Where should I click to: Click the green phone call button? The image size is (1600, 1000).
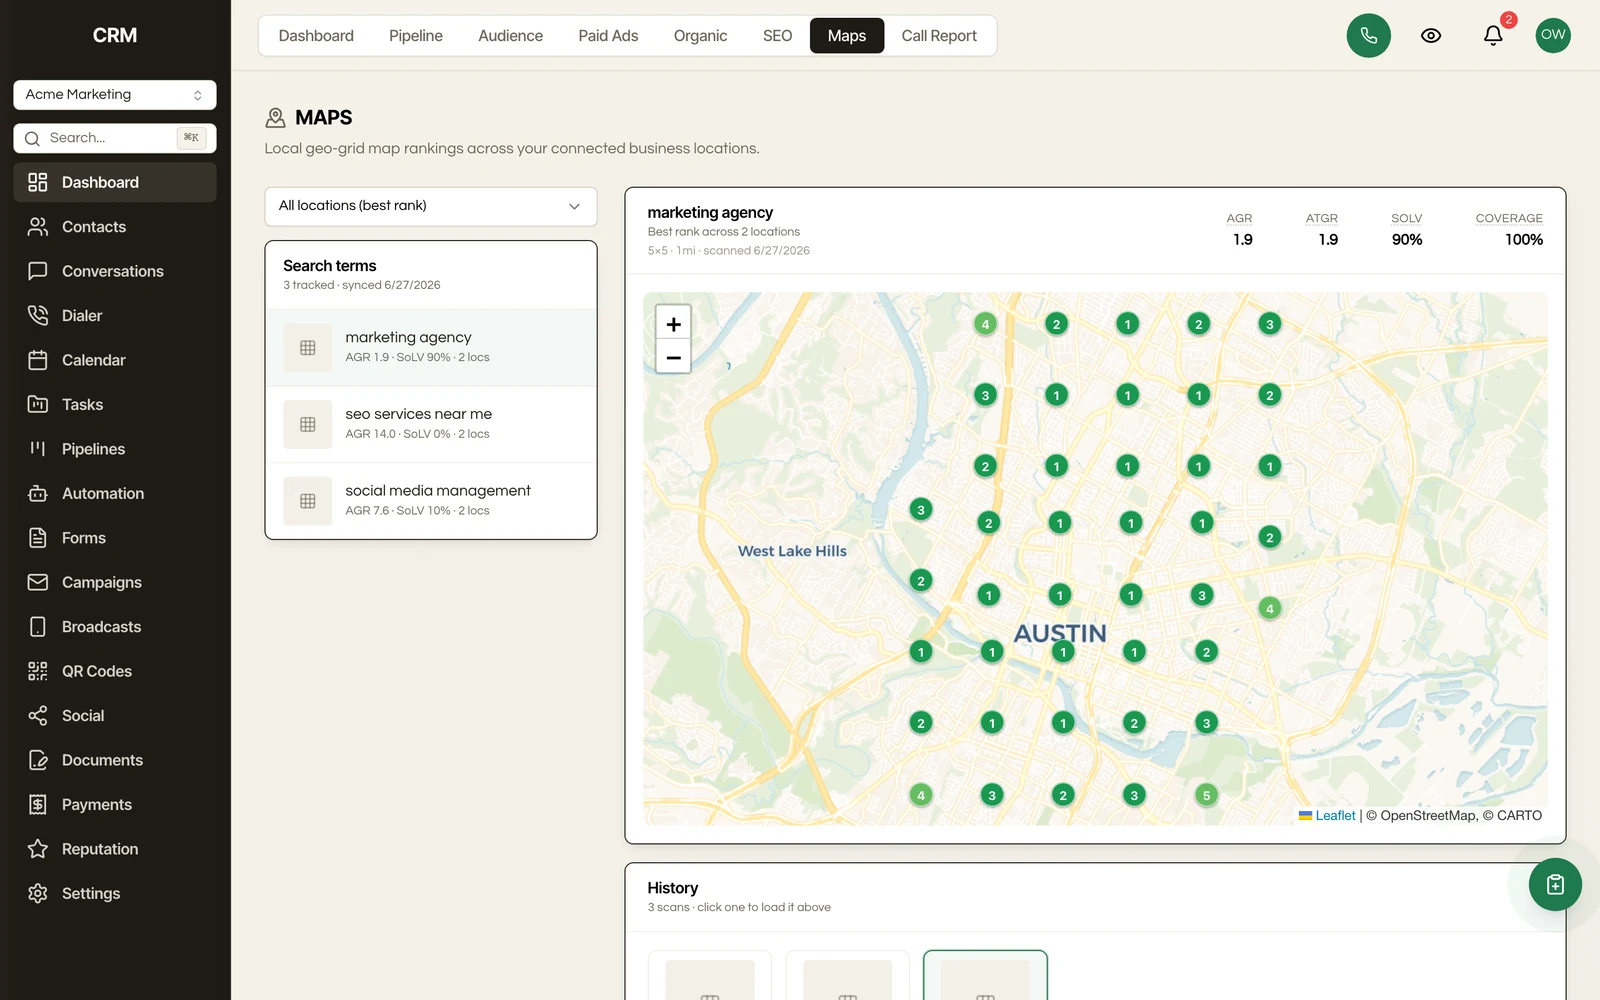click(x=1368, y=36)
